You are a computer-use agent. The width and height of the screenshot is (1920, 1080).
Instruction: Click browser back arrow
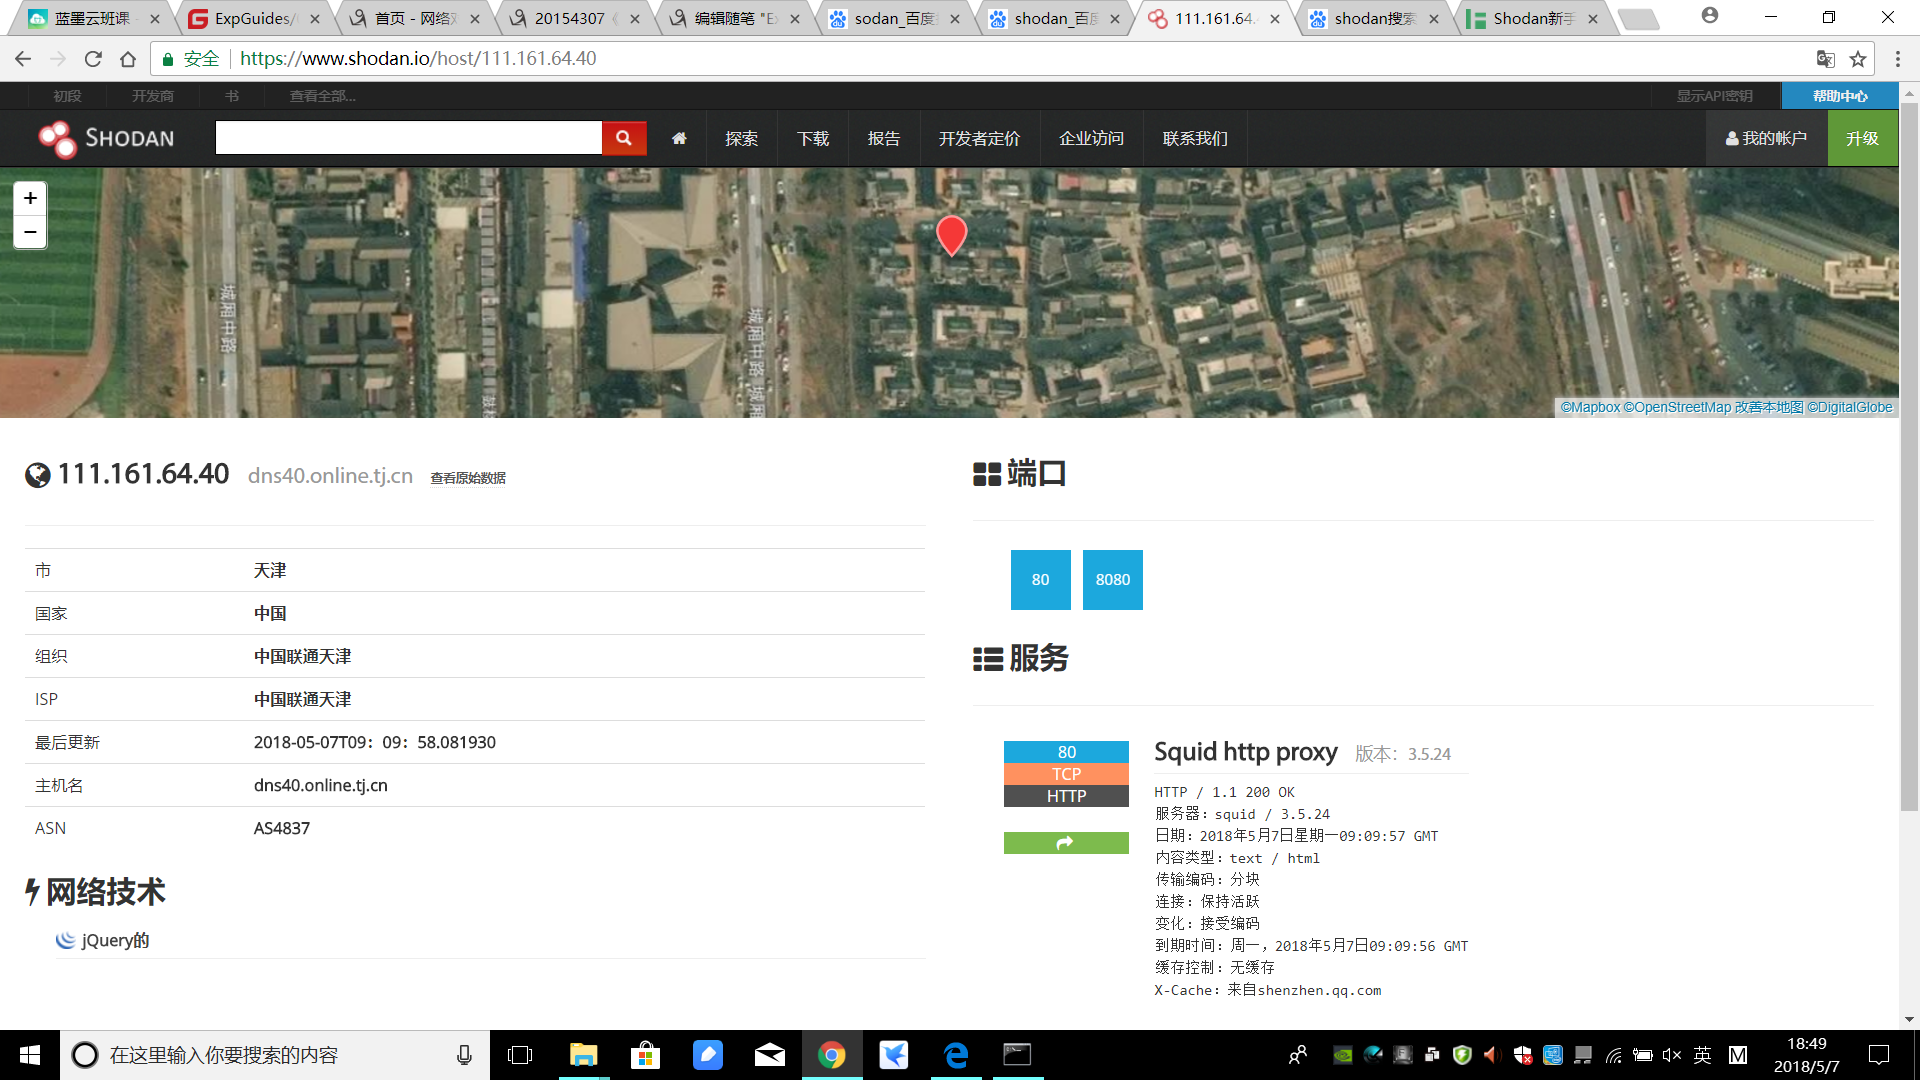[x=23, y=59]
